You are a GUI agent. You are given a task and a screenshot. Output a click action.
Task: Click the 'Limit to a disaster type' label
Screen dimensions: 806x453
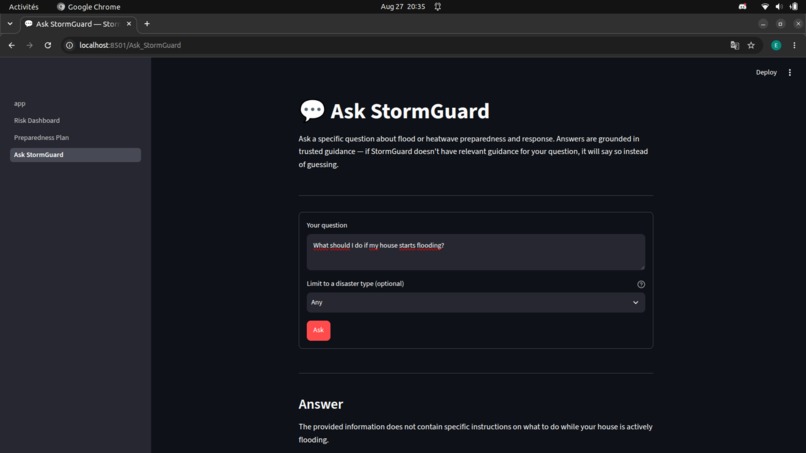(x=355, y=284)
